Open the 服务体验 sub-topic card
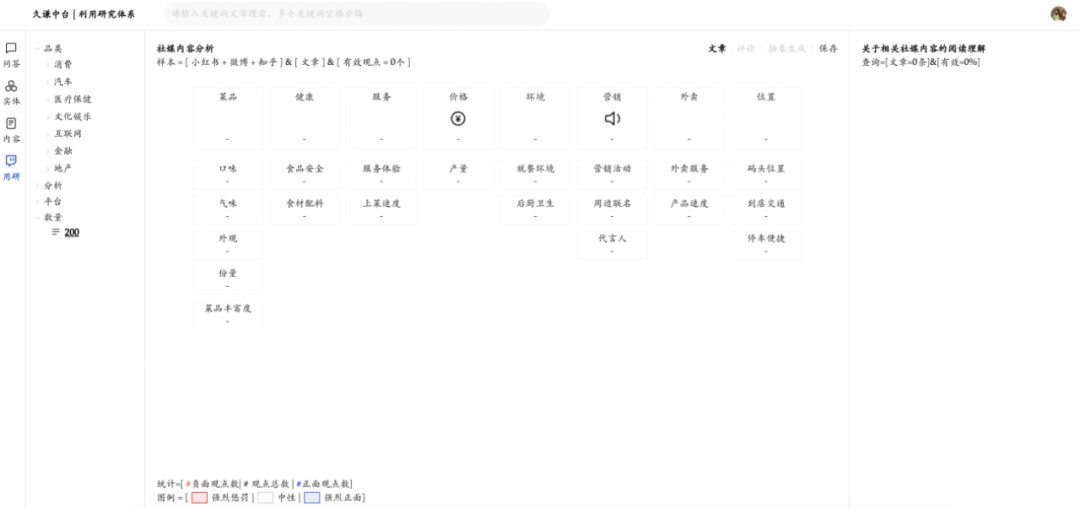1080x509 pixels. point(382,174)
